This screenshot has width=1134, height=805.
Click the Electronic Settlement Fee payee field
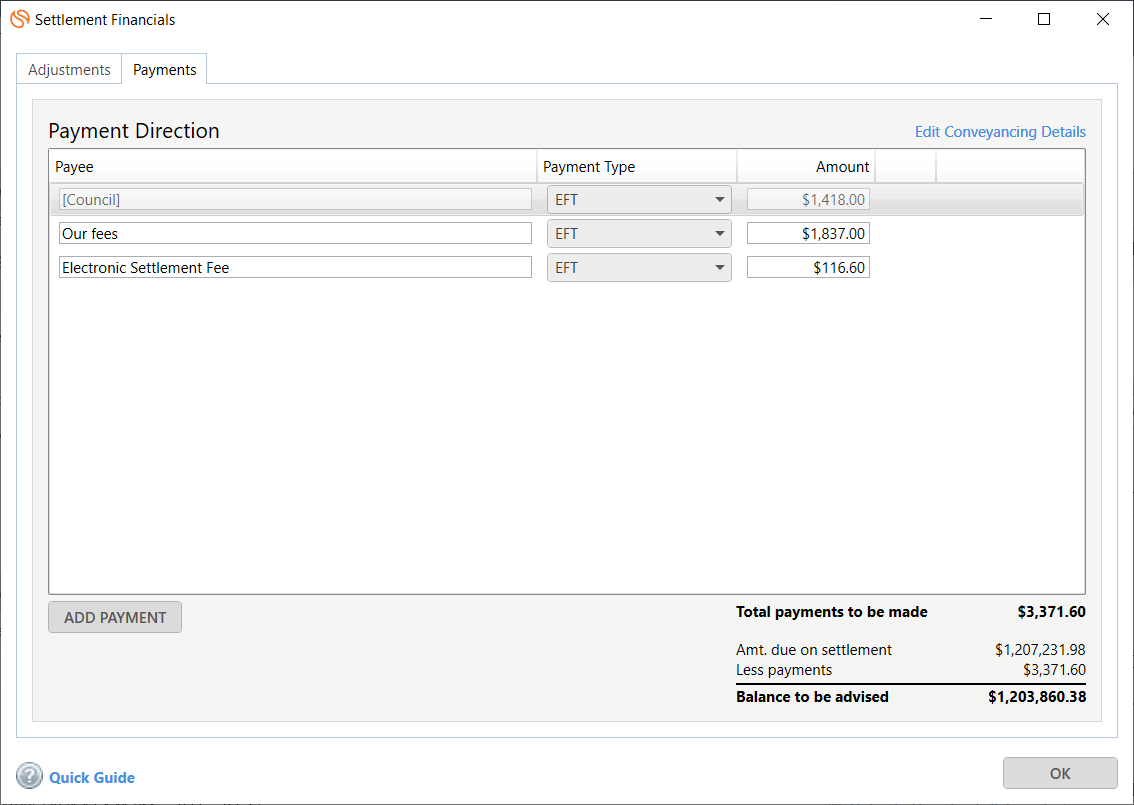pyautogui.click(x=295, y=268)
